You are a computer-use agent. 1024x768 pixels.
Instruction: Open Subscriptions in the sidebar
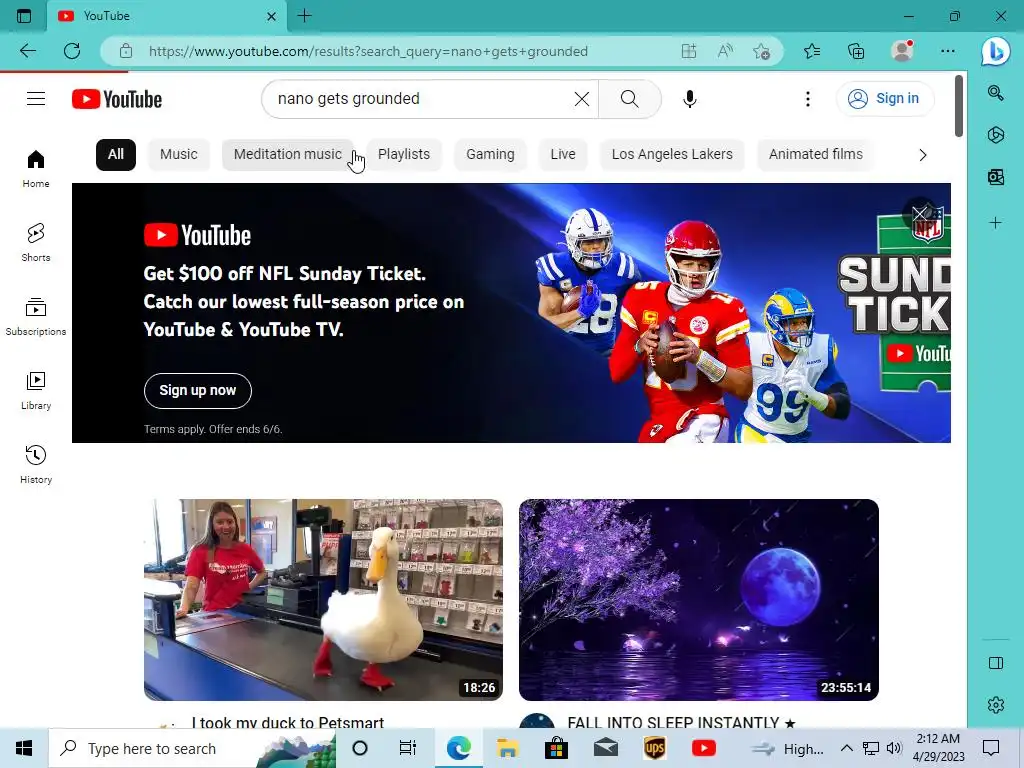tap(36, 317)
